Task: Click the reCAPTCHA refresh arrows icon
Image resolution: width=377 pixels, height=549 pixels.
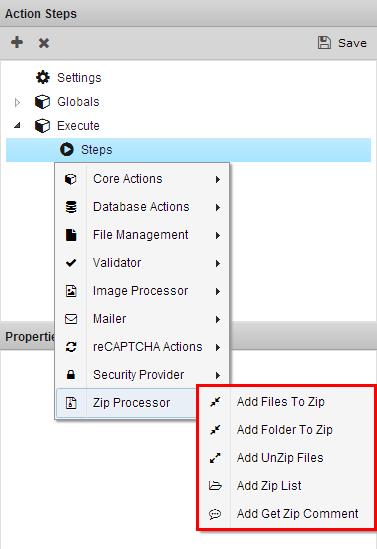Action: click(71, 347)
